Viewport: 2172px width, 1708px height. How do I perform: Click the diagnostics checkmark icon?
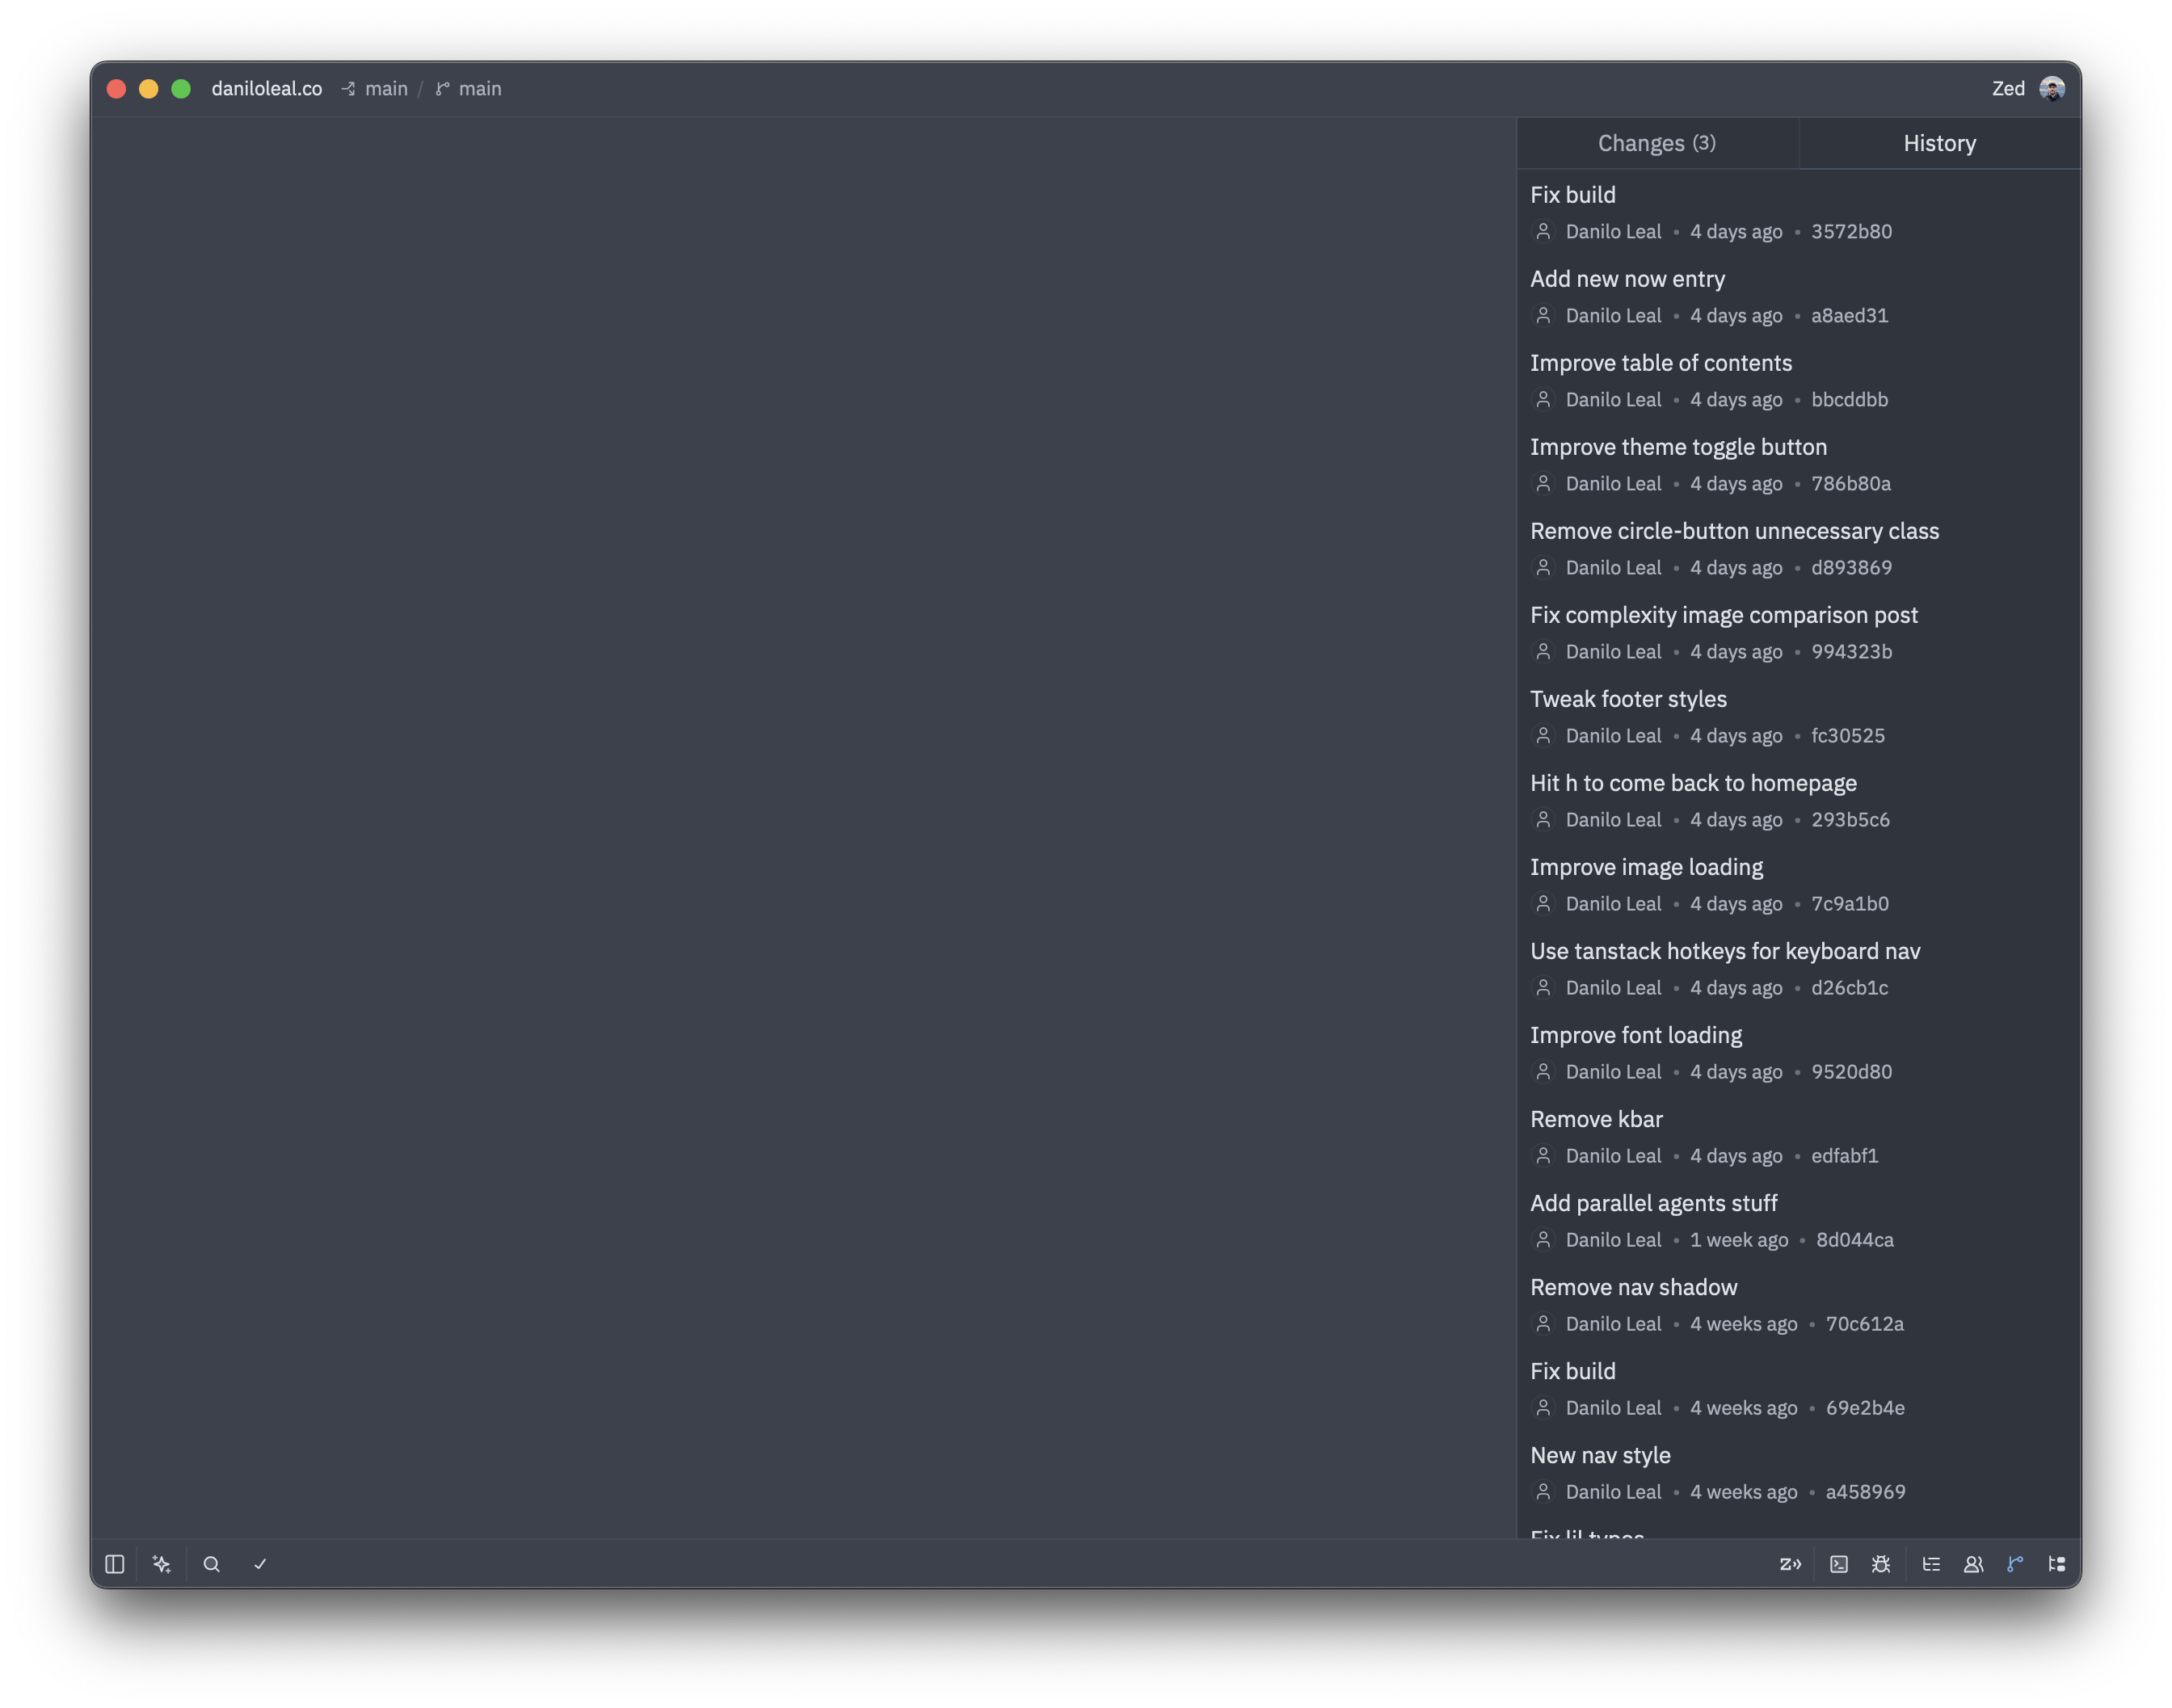[260, 1564]
